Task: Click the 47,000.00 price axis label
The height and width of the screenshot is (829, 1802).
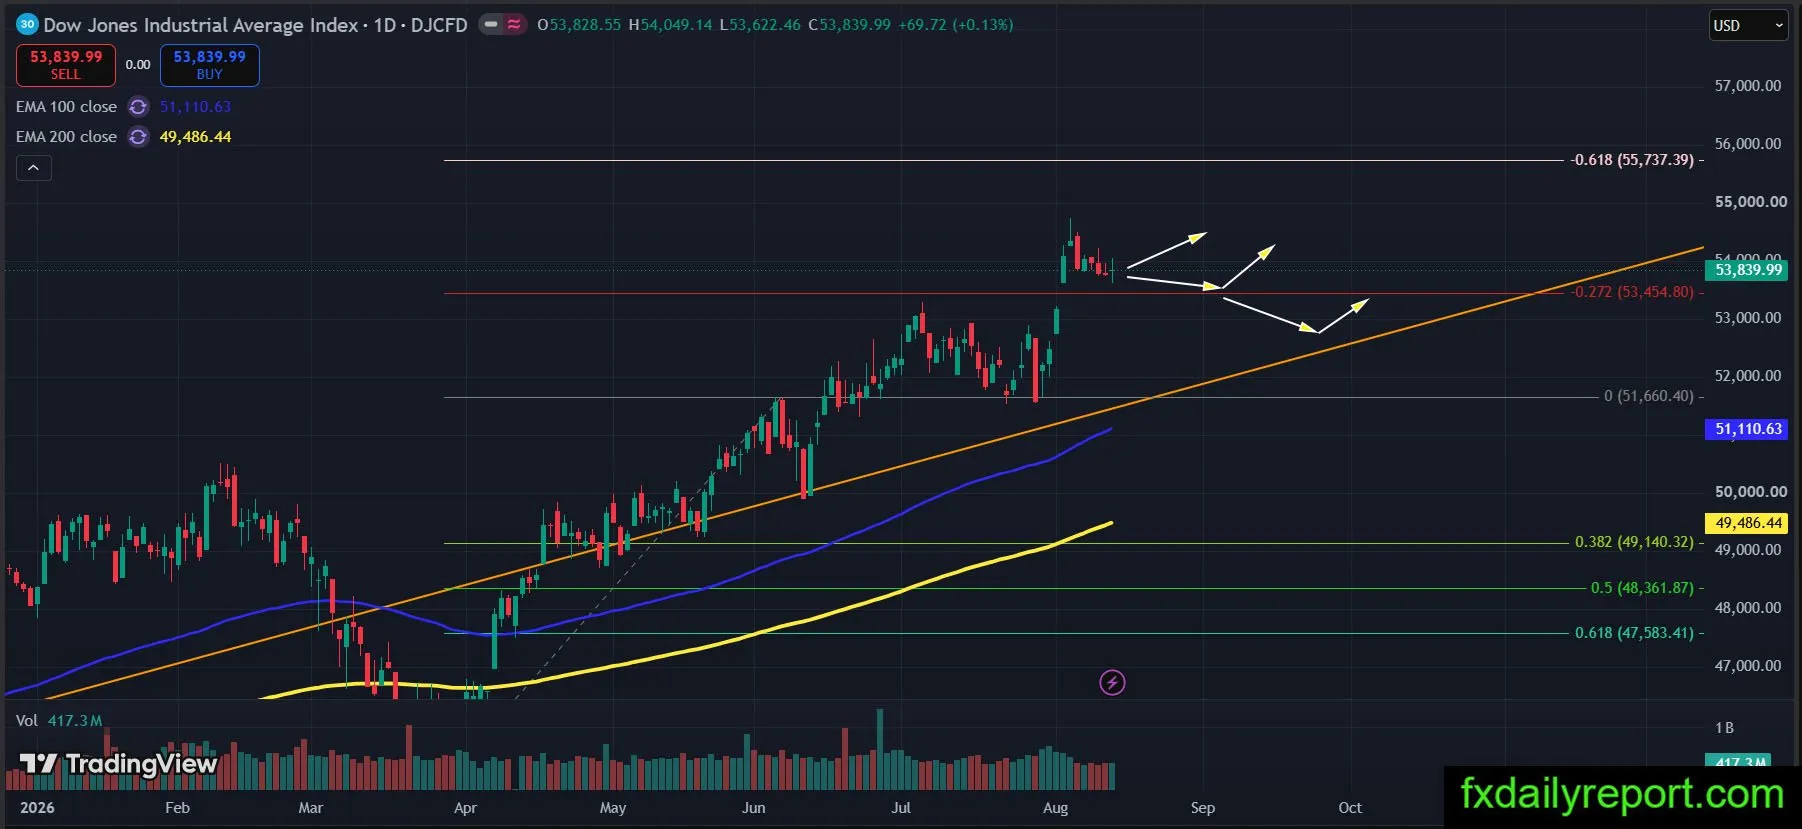Action: [x=1748, y=666]
